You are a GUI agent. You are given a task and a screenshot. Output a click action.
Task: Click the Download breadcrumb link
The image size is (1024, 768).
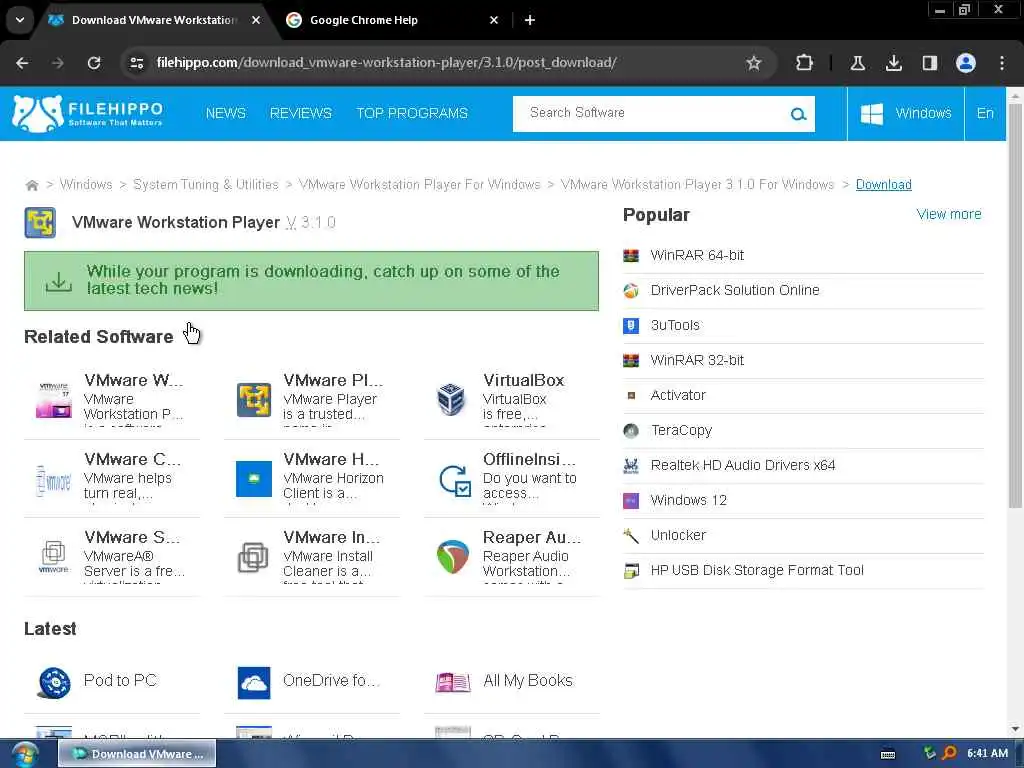tap(884, 185)
